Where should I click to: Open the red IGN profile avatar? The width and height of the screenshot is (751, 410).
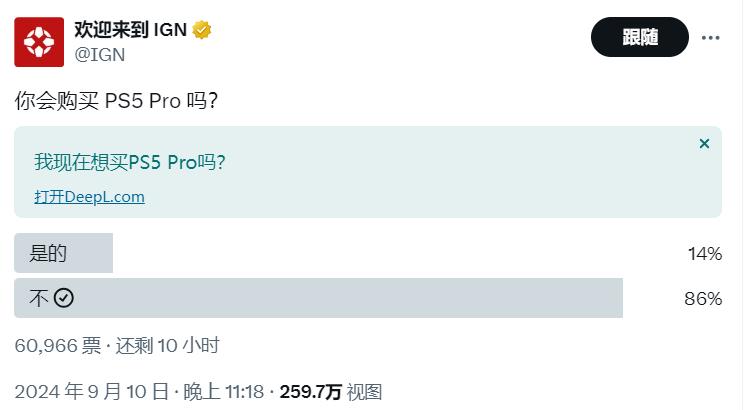point(39,42)
